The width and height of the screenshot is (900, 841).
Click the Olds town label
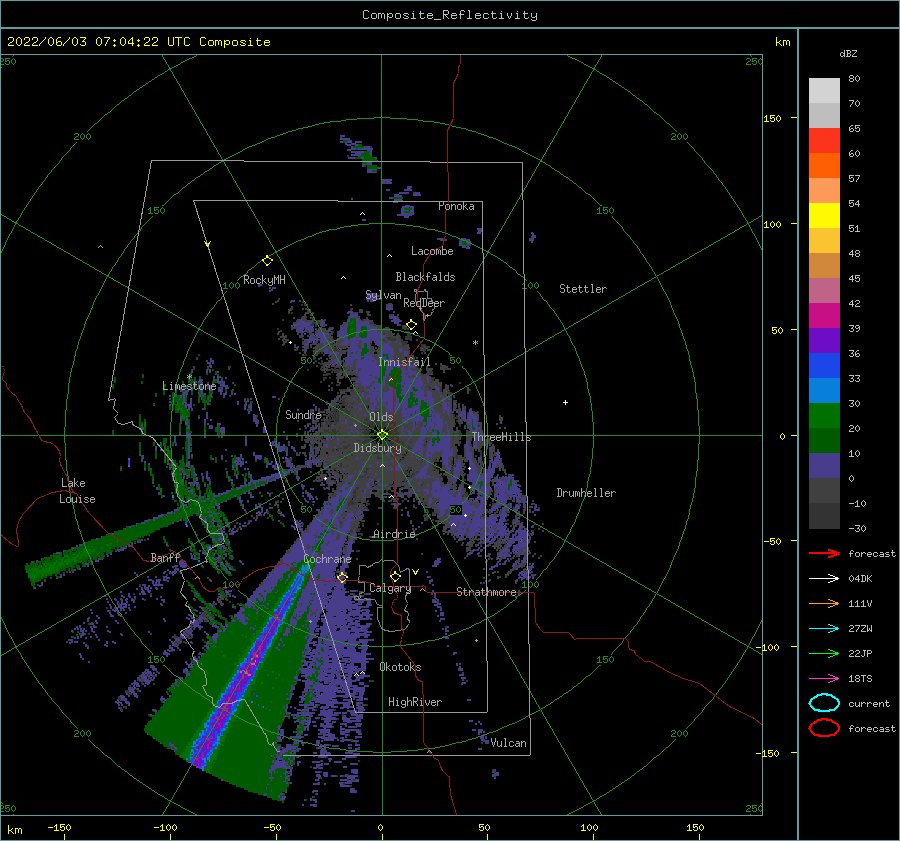tap(381, 417)
